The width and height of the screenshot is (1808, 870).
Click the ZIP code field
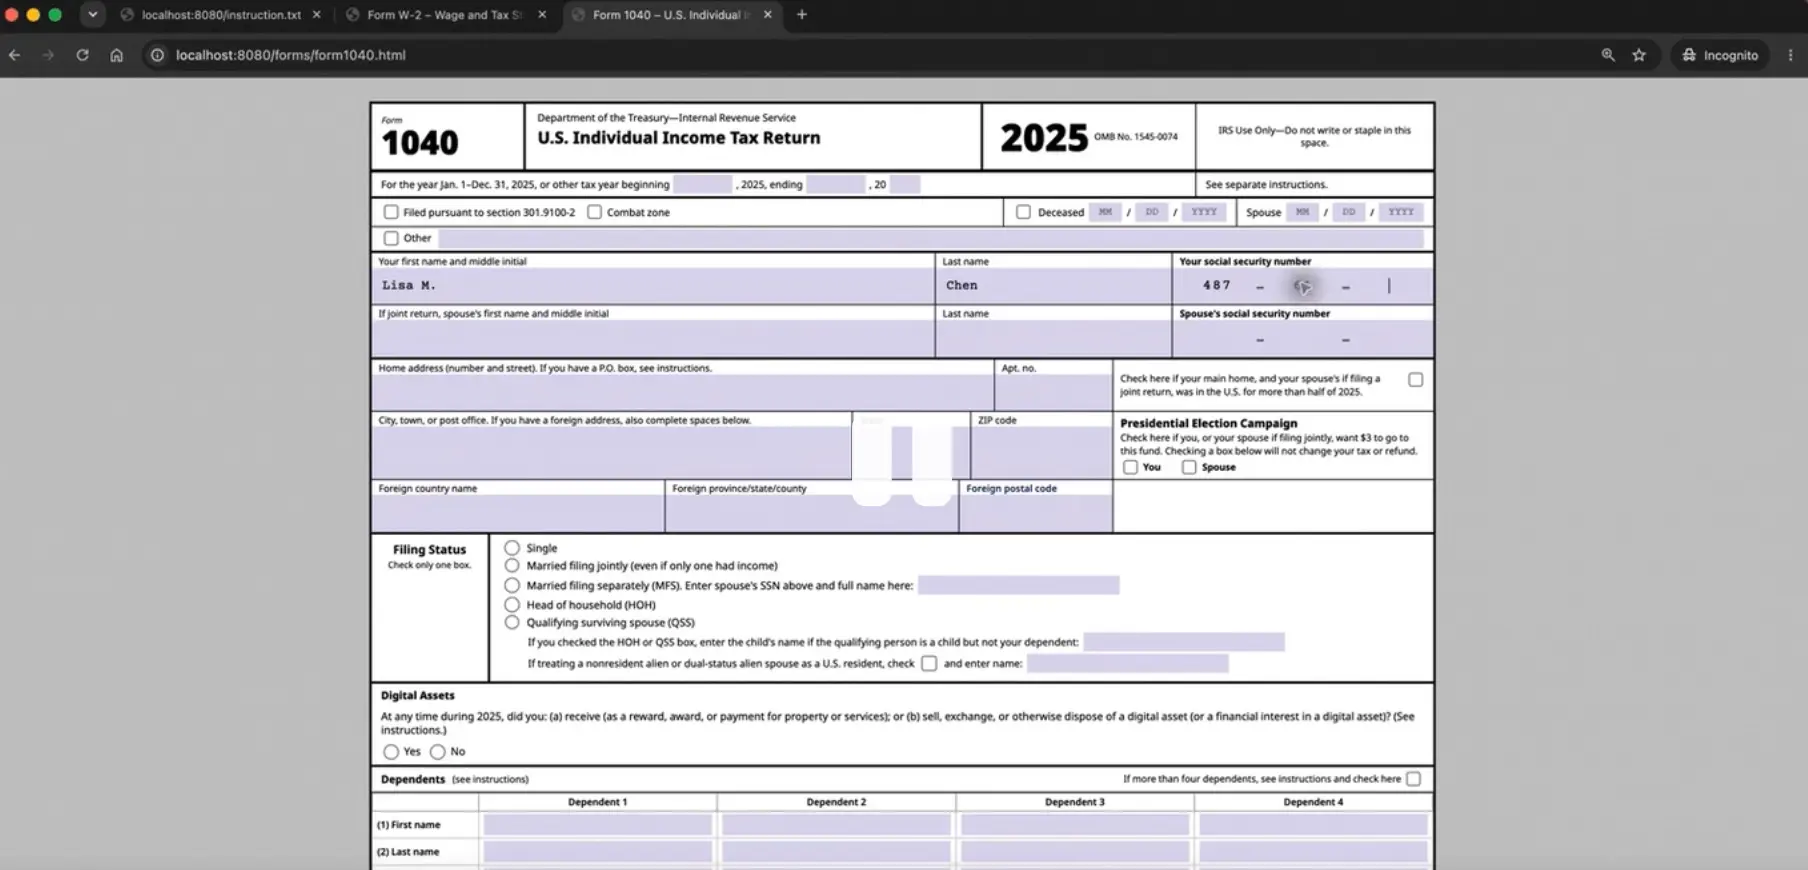coord(1041,453)
